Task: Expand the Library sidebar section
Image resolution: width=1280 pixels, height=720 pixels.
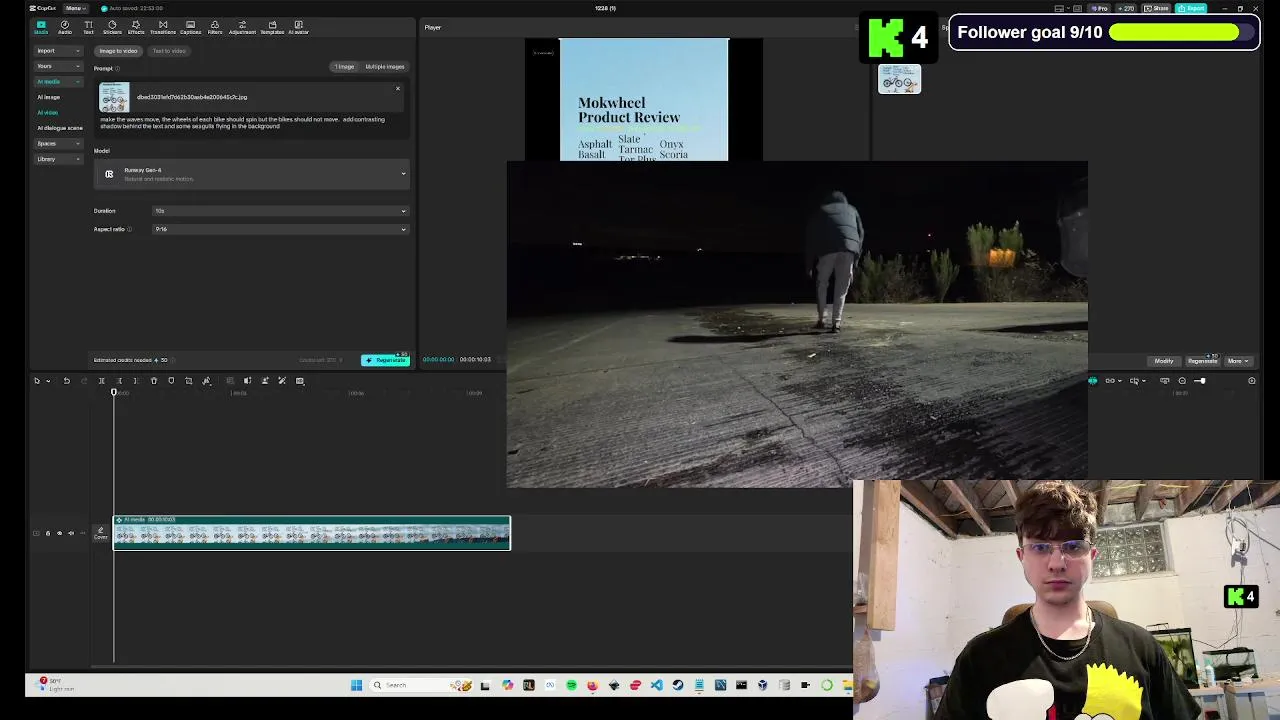Action: tap(59, 159)
